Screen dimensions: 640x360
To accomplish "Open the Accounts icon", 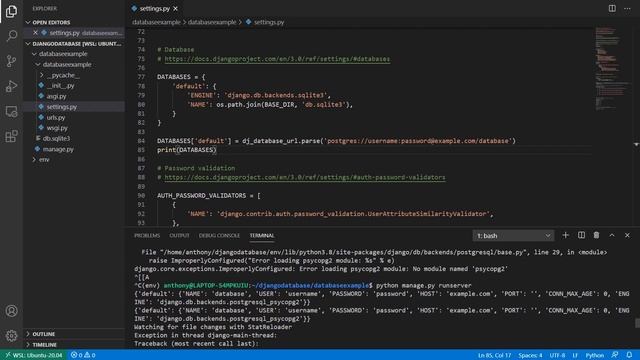I will click(x=11, y=311).
